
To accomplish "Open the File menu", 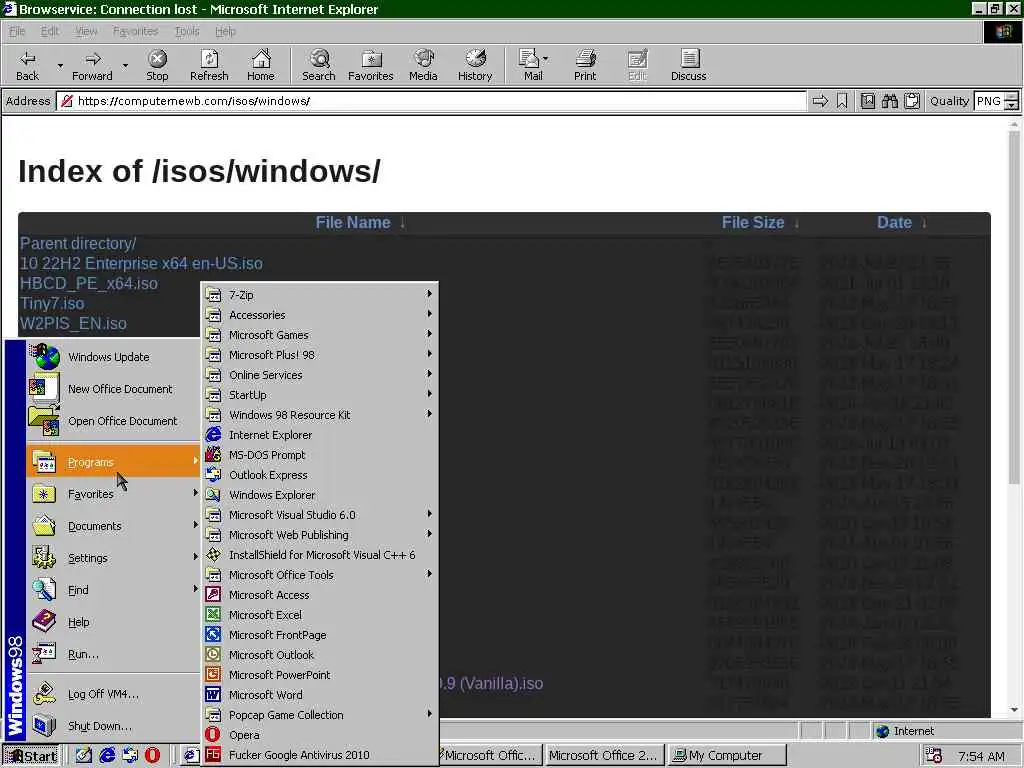I will point(17,31).
